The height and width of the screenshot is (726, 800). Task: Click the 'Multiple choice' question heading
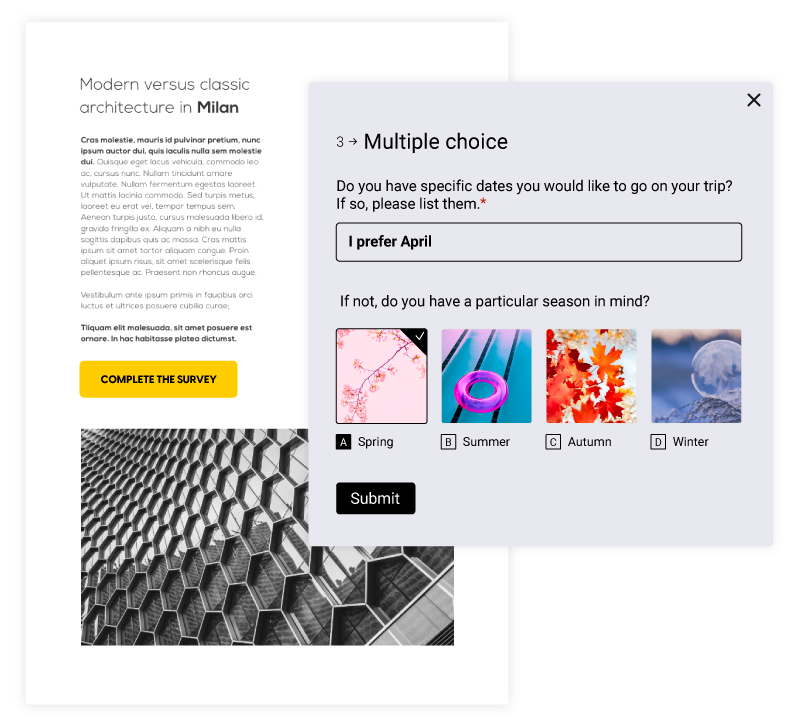click(x=436, y=142)
